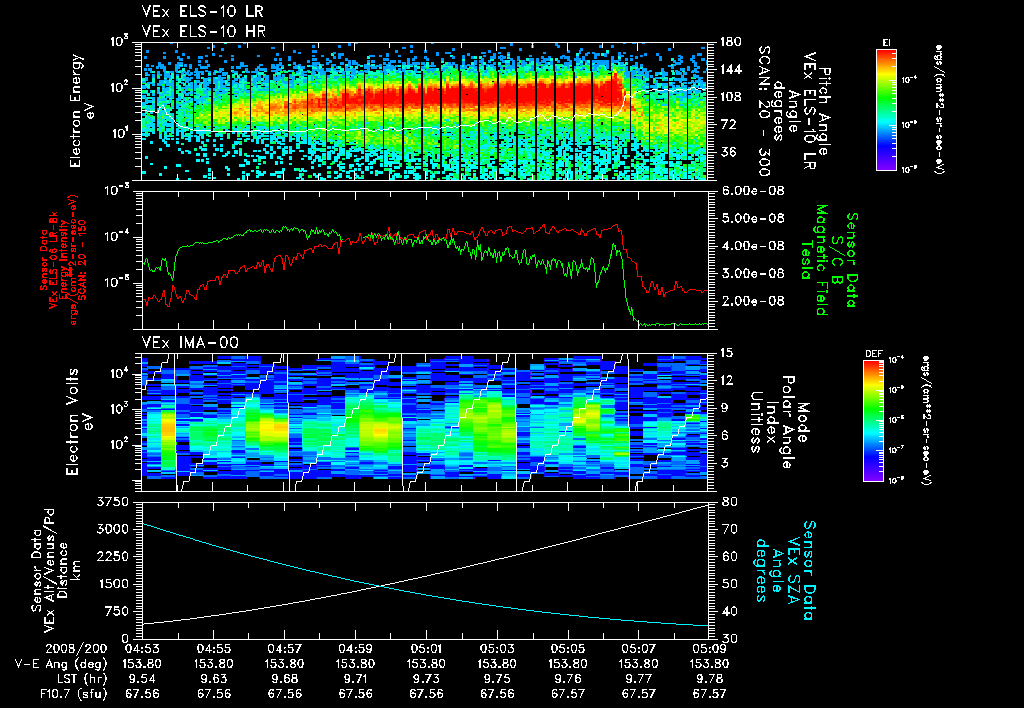The image size is (1024, 708).
Task: Click the '04:53' time axis label
Action: (142, 649)
